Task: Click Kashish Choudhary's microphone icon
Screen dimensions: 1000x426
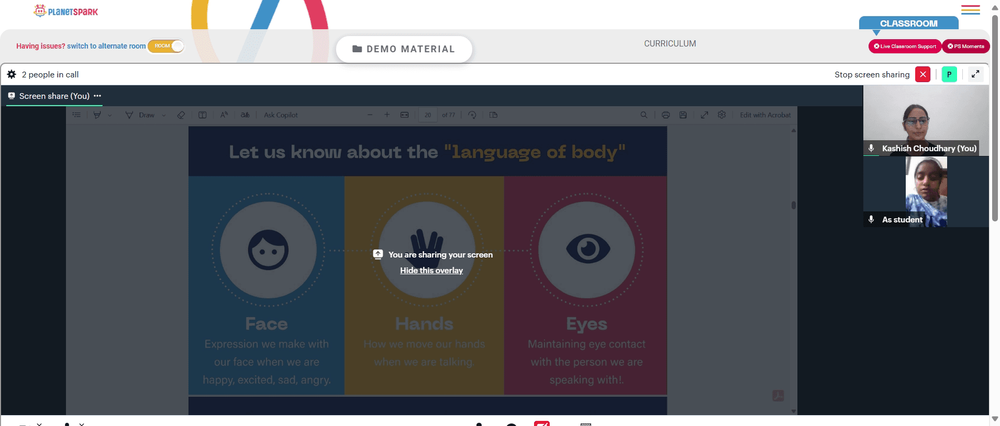Action: coord(871,148)
